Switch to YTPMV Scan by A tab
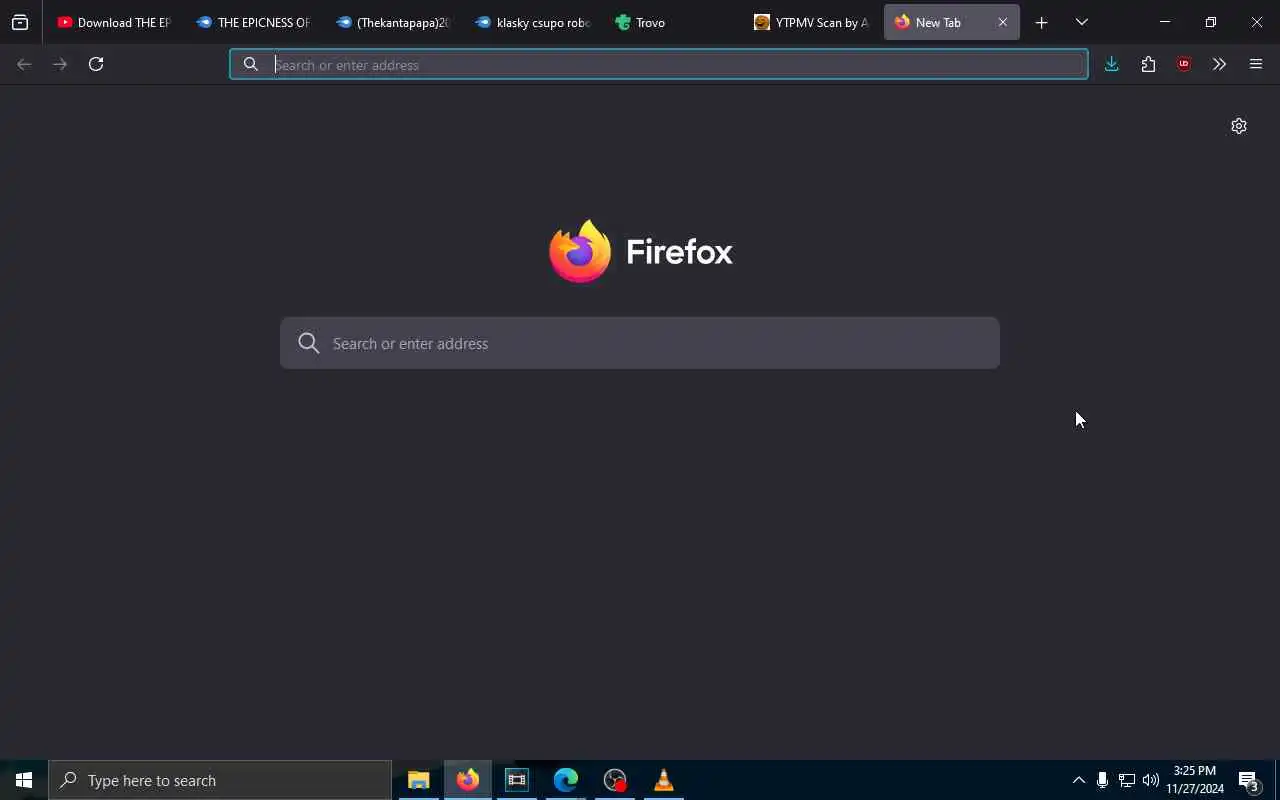This screenshot has height=800, width=1280. (811, 22)
